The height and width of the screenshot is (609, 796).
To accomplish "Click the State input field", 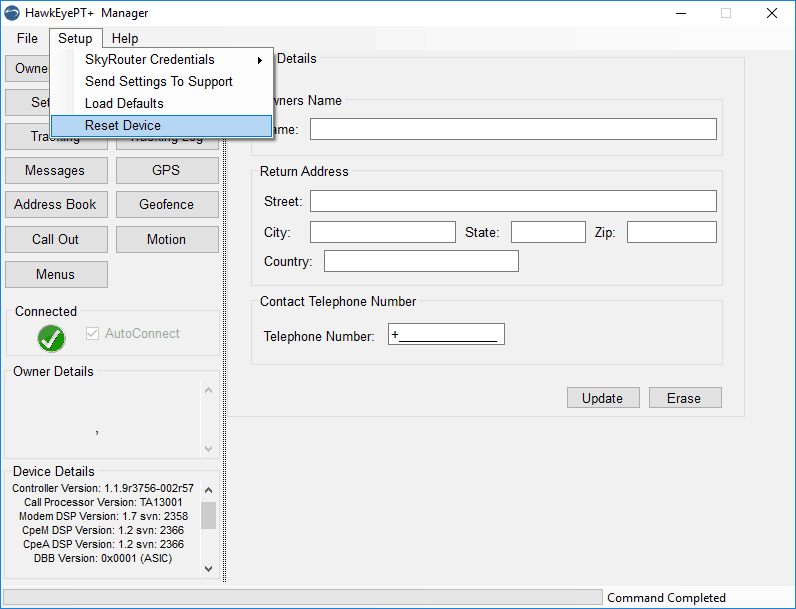I will click(x=548, y=232).
